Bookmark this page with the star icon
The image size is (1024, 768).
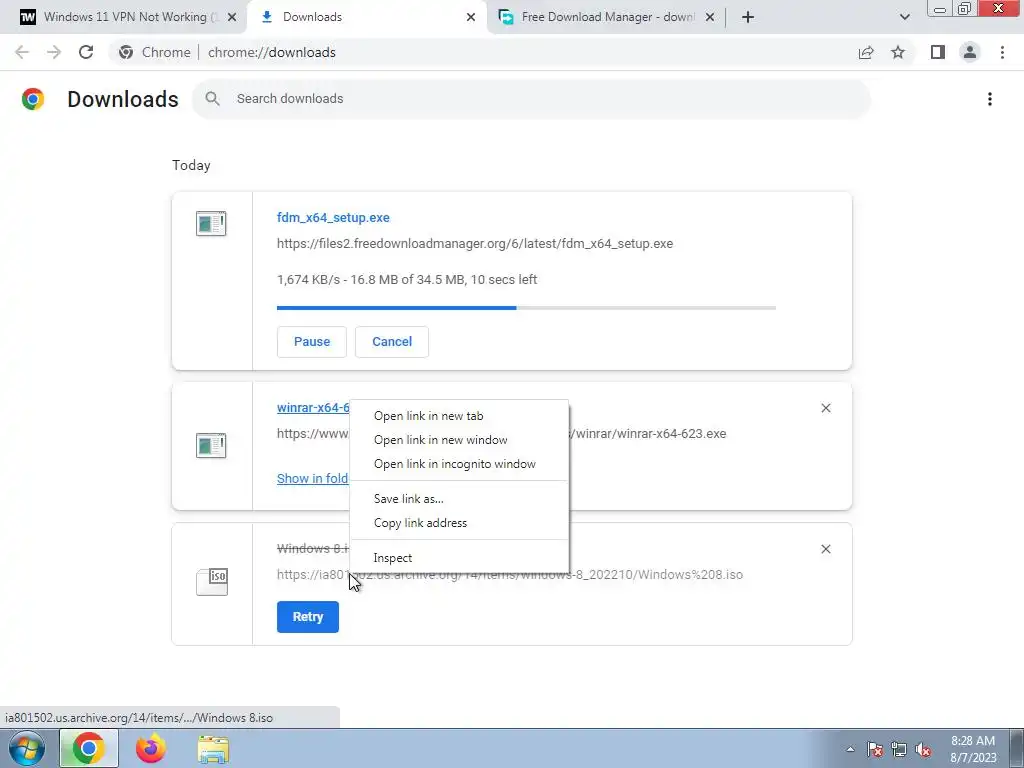(x=898, y=52)
